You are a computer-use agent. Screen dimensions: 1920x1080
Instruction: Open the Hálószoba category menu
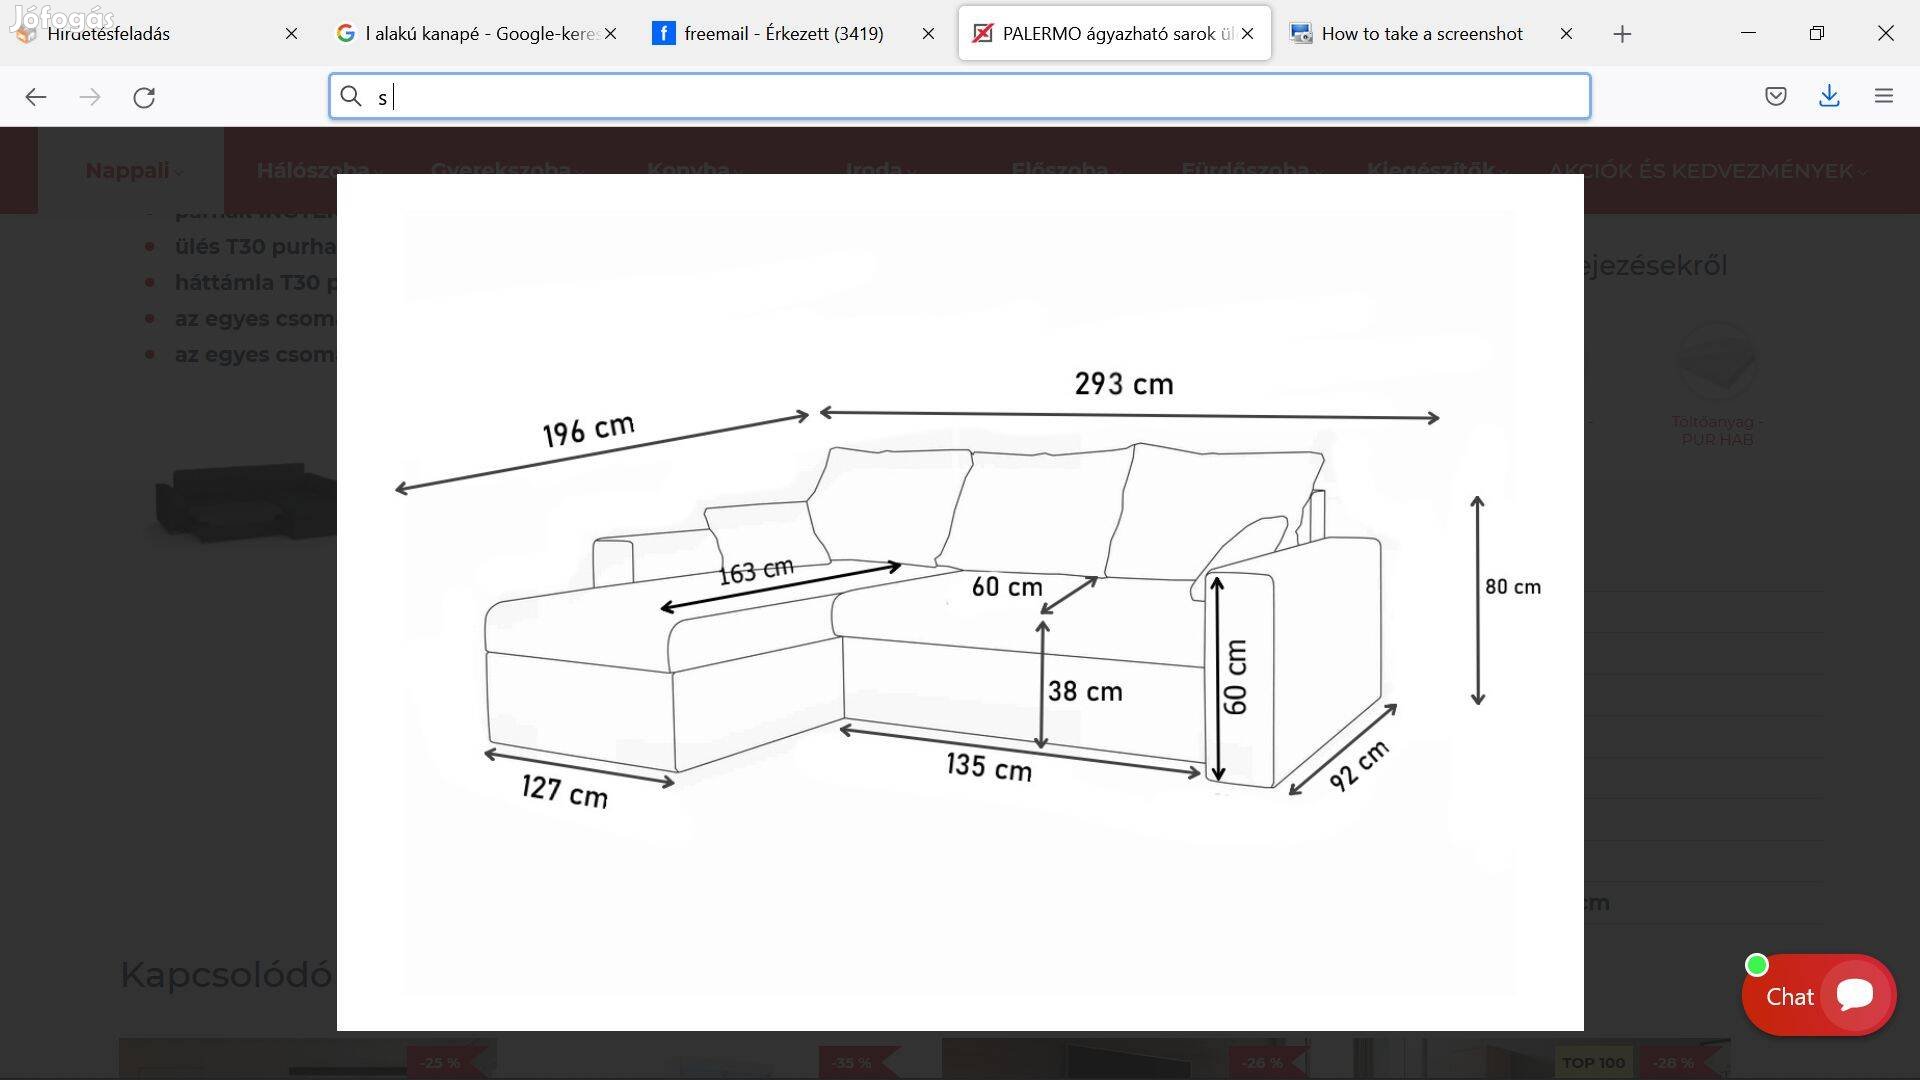coord(318,170)
